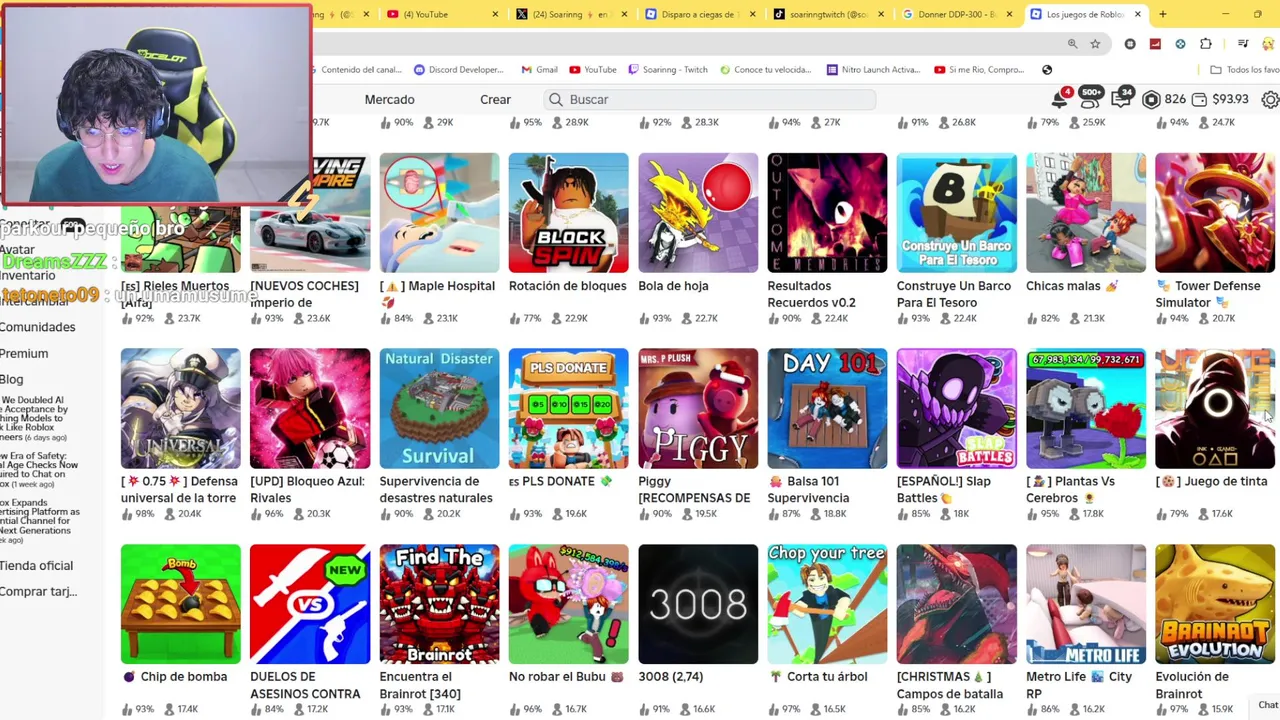Open a new browser tab

(x=1162, y=14)
